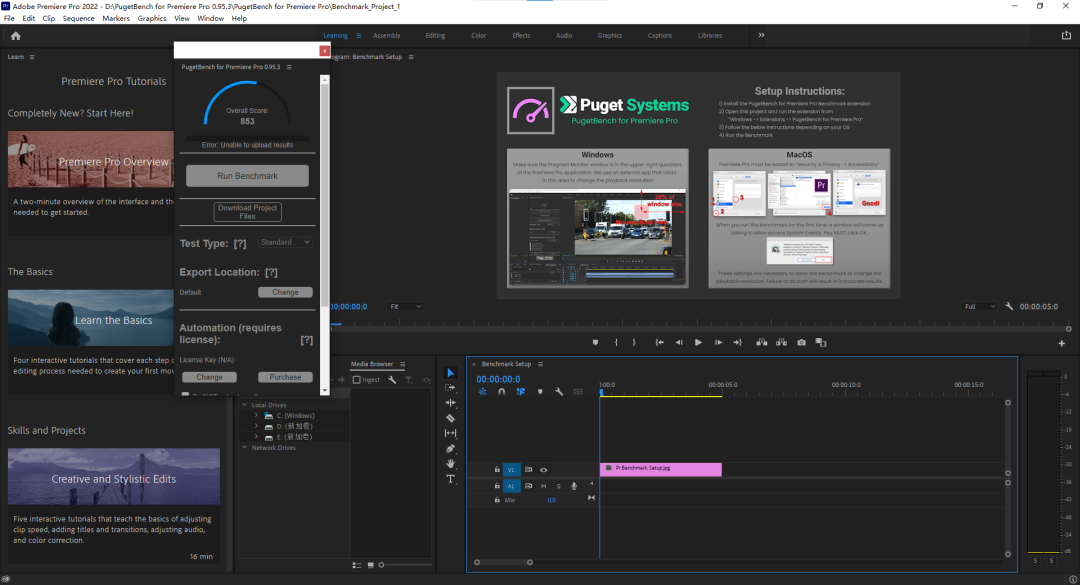1080x585 pixels.
Task: Select the Hand tool
Action: pyautogui.click(x=450, y=464)
